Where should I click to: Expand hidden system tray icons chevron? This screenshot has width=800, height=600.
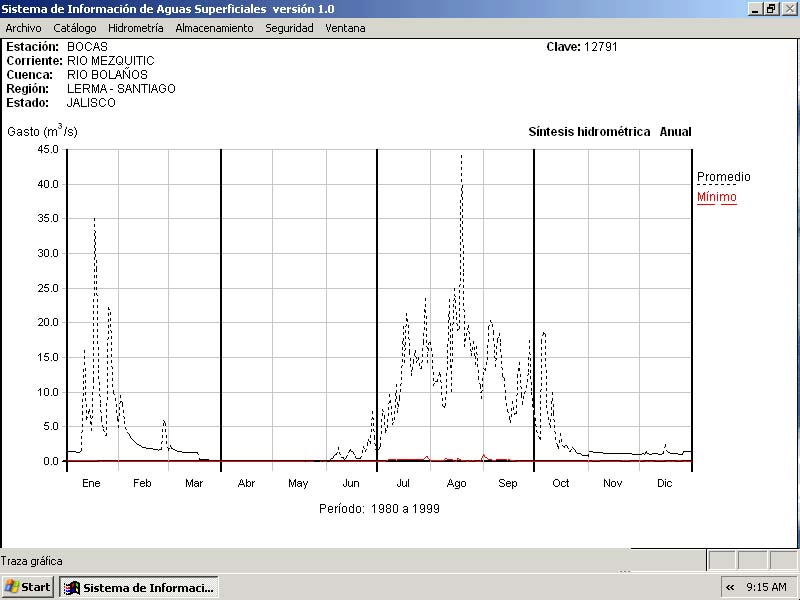(730, 587)
